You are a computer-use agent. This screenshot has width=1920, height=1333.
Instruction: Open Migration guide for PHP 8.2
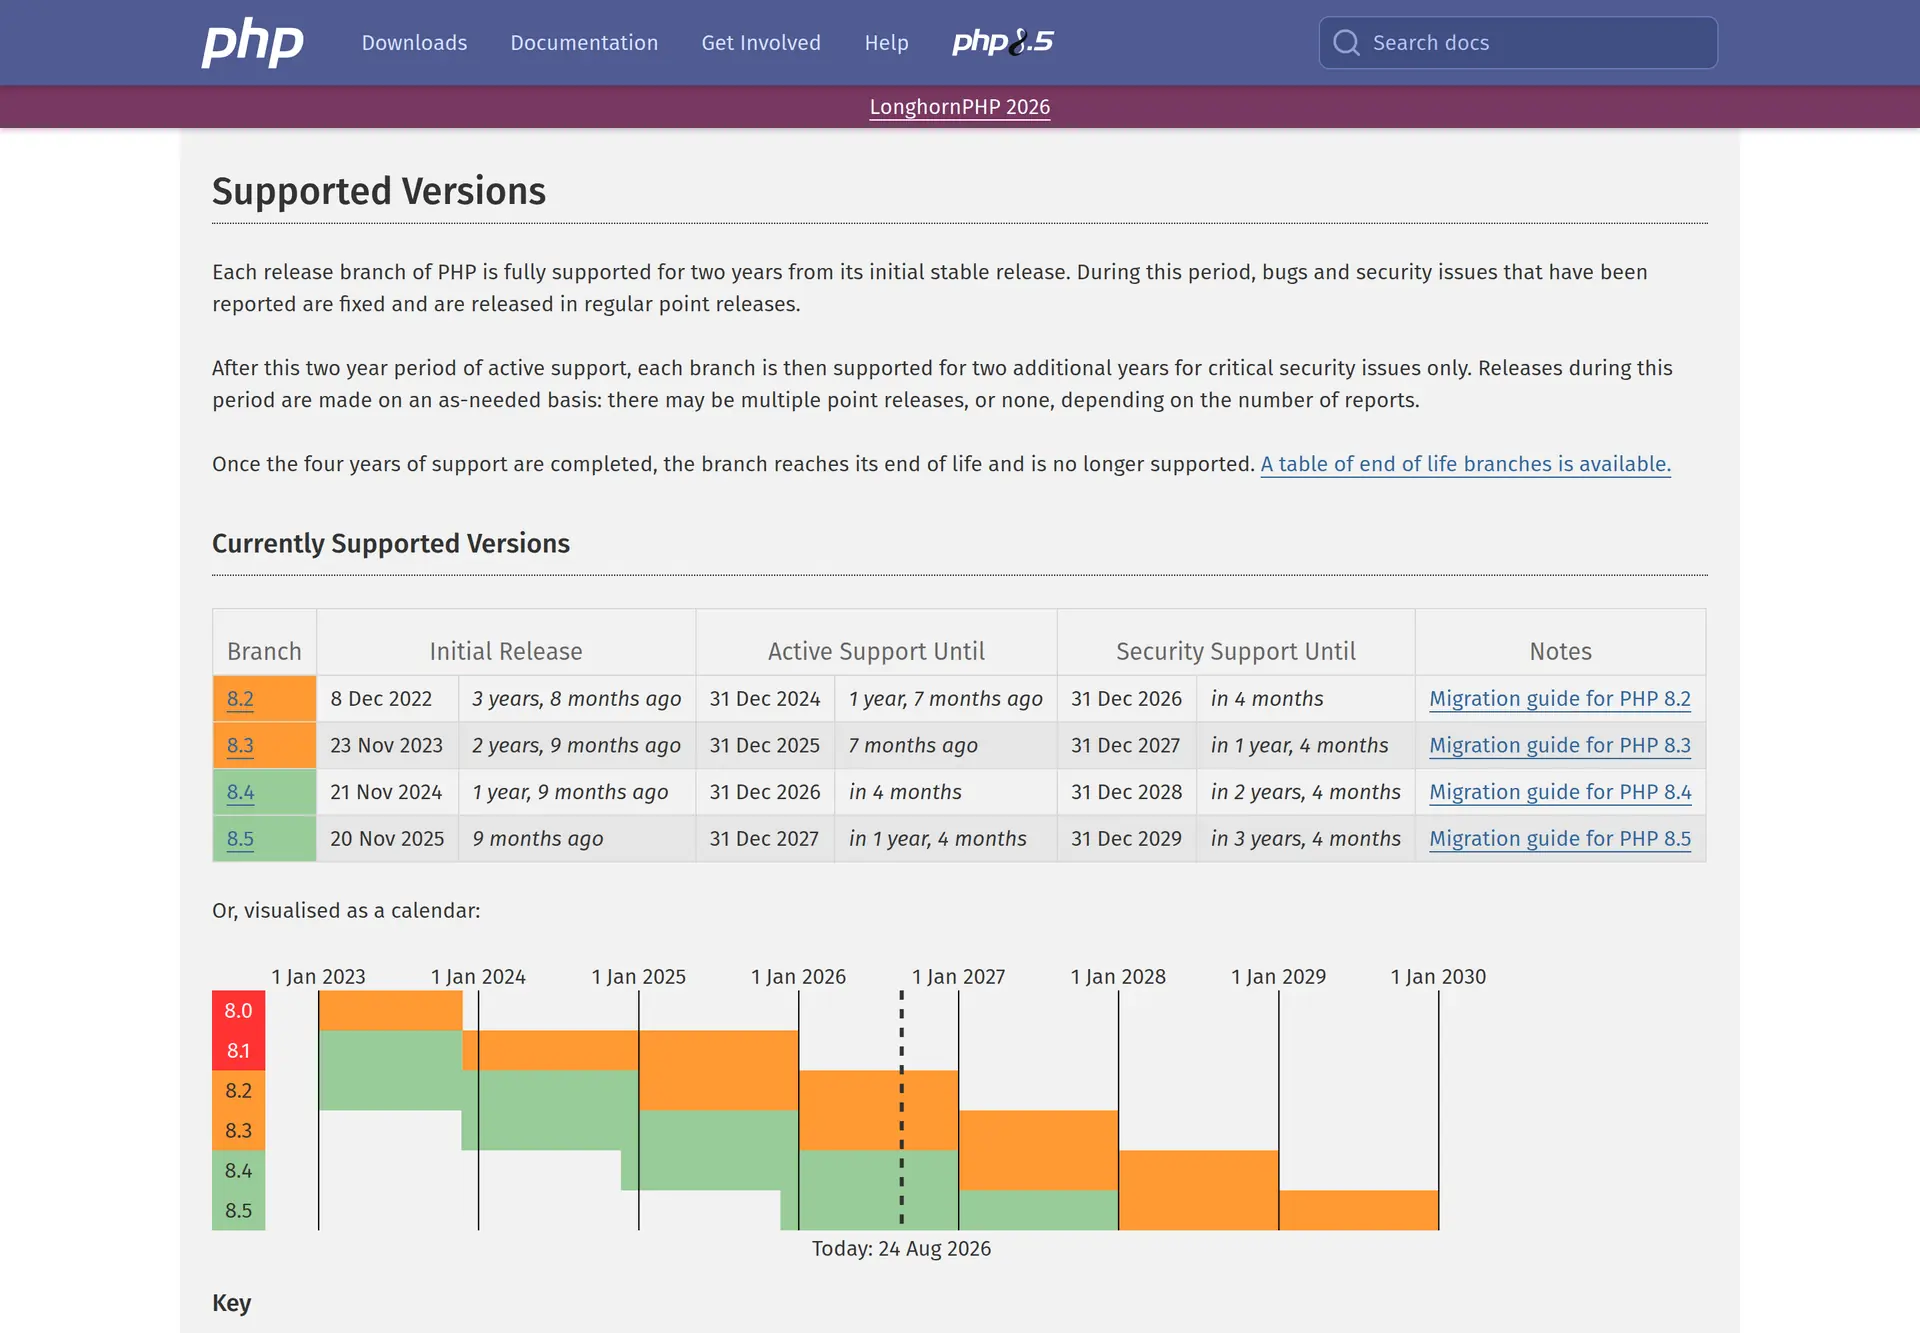(x=1560, y=699)
